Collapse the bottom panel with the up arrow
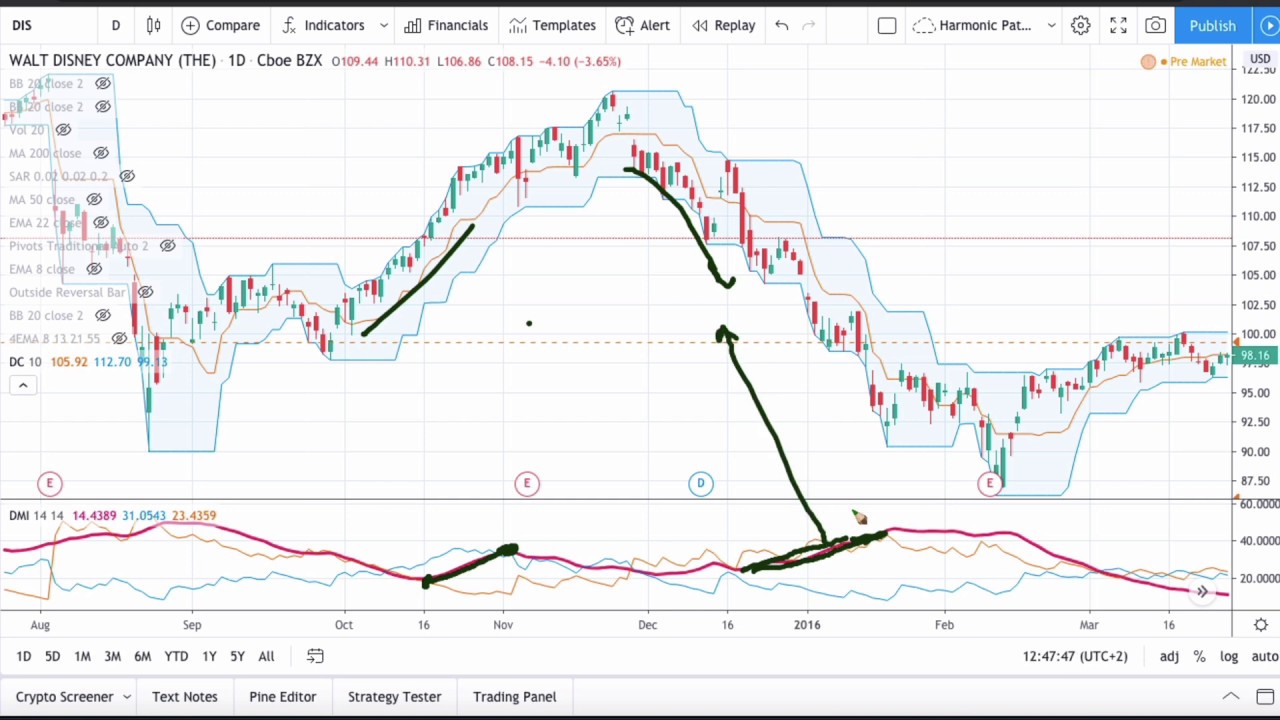This screenshot has height=720, width=1280. tap(1230, 697)
